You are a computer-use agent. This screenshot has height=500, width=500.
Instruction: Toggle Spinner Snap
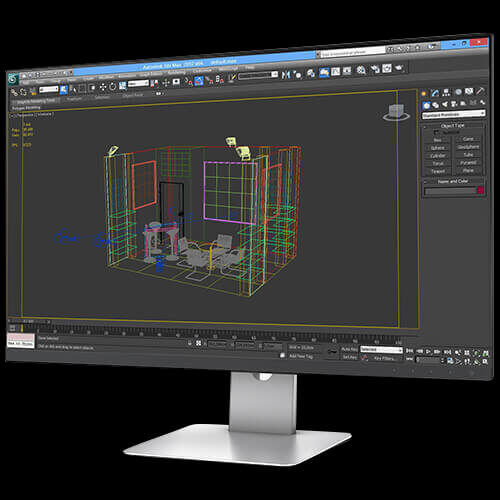[x=220, y=79]
